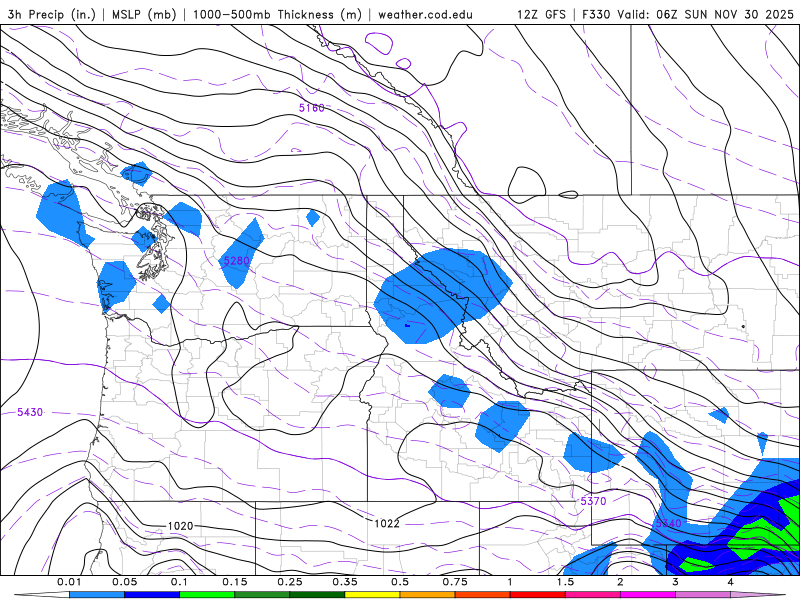Screen dimensions: 800x600
Task: Click the F330 forecast hour label
Action: click(596, 14)
